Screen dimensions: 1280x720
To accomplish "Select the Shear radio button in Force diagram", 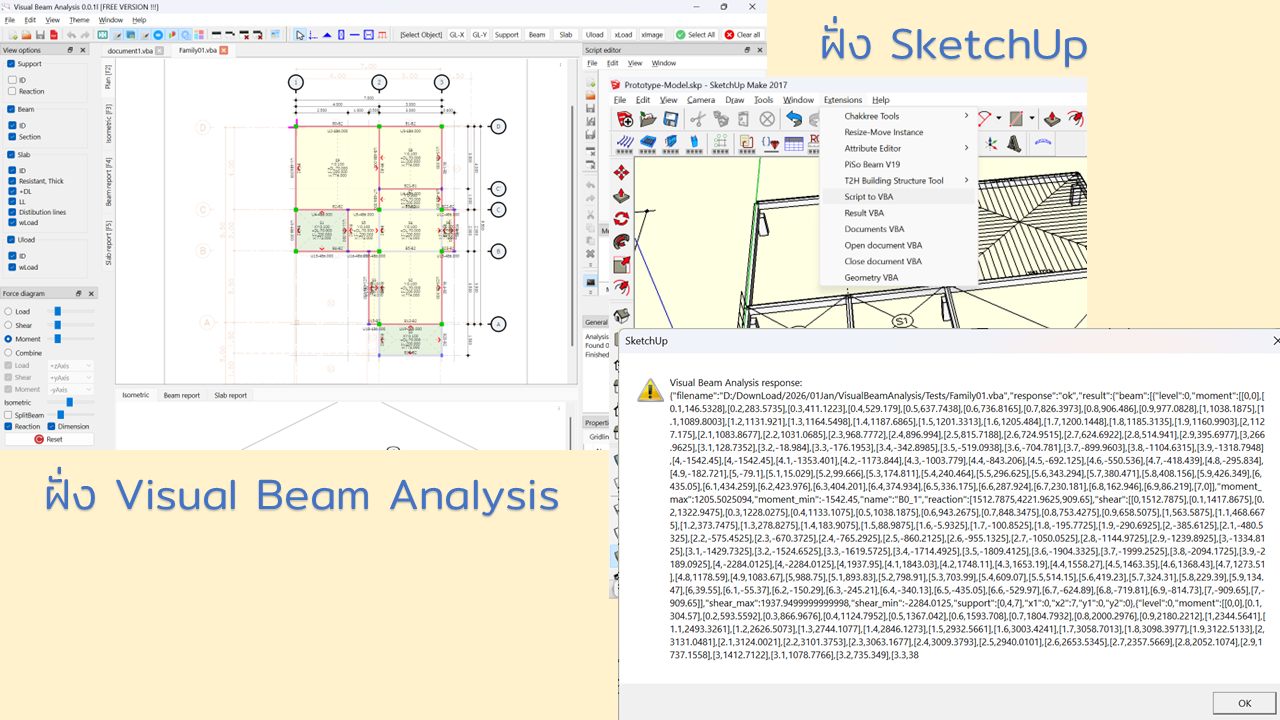I will click(9, 325).
